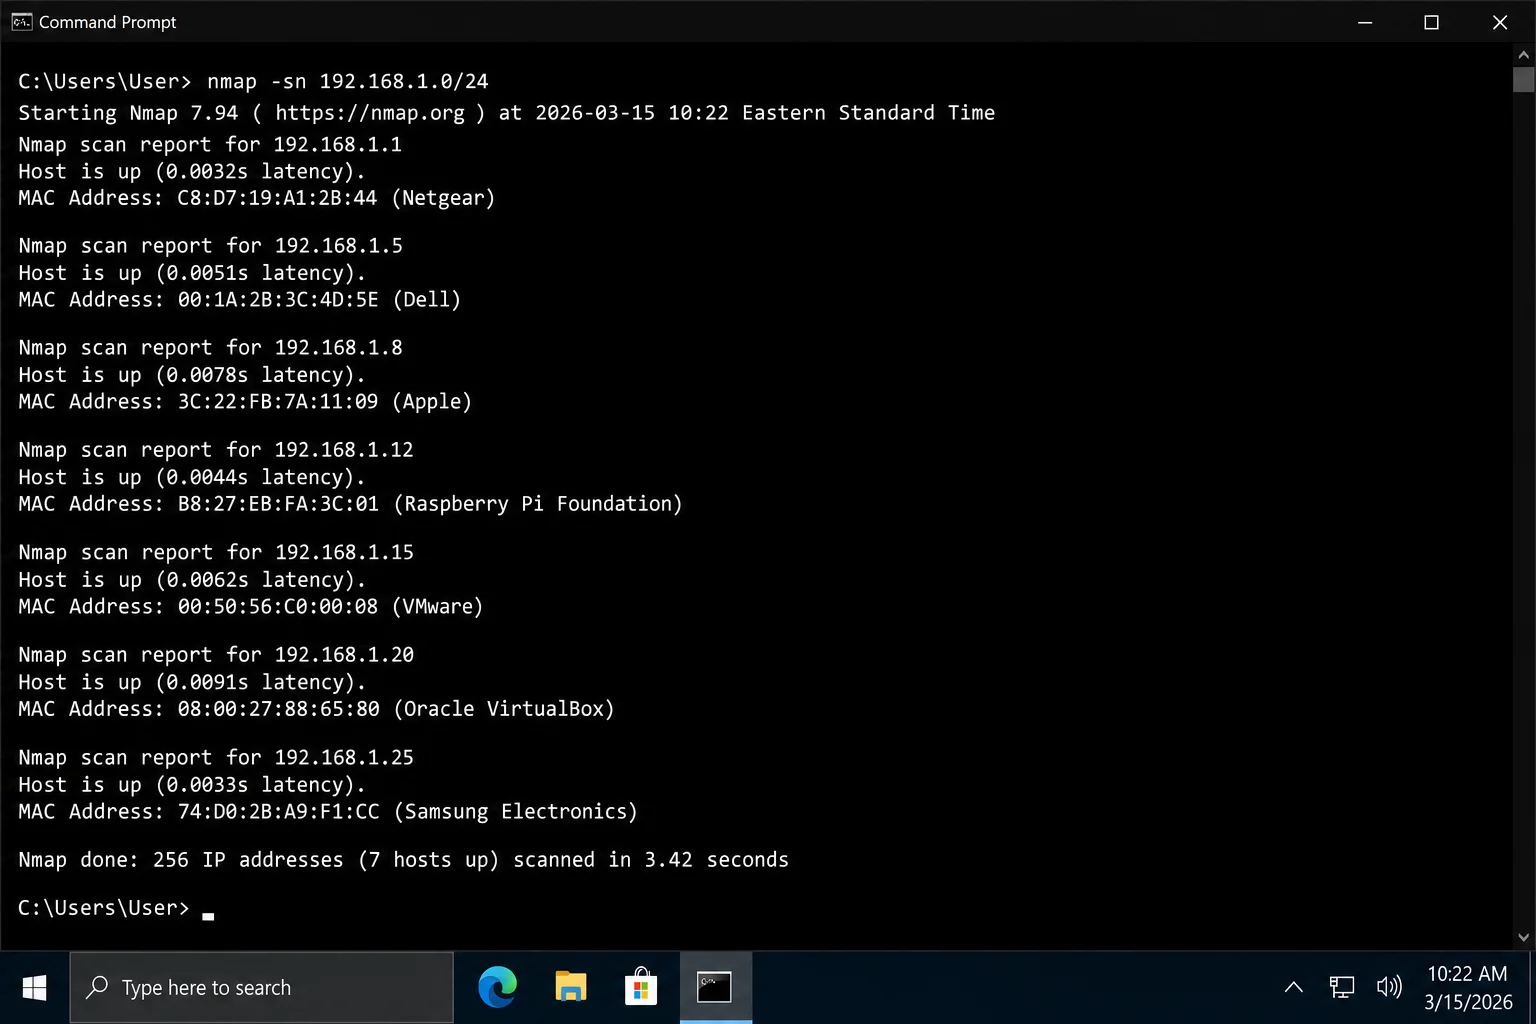The width and height of the screenshot is (1536, 1024).
Task: Click the line Nmap scan report for 192.168.1.5
Action: point(210,246)
